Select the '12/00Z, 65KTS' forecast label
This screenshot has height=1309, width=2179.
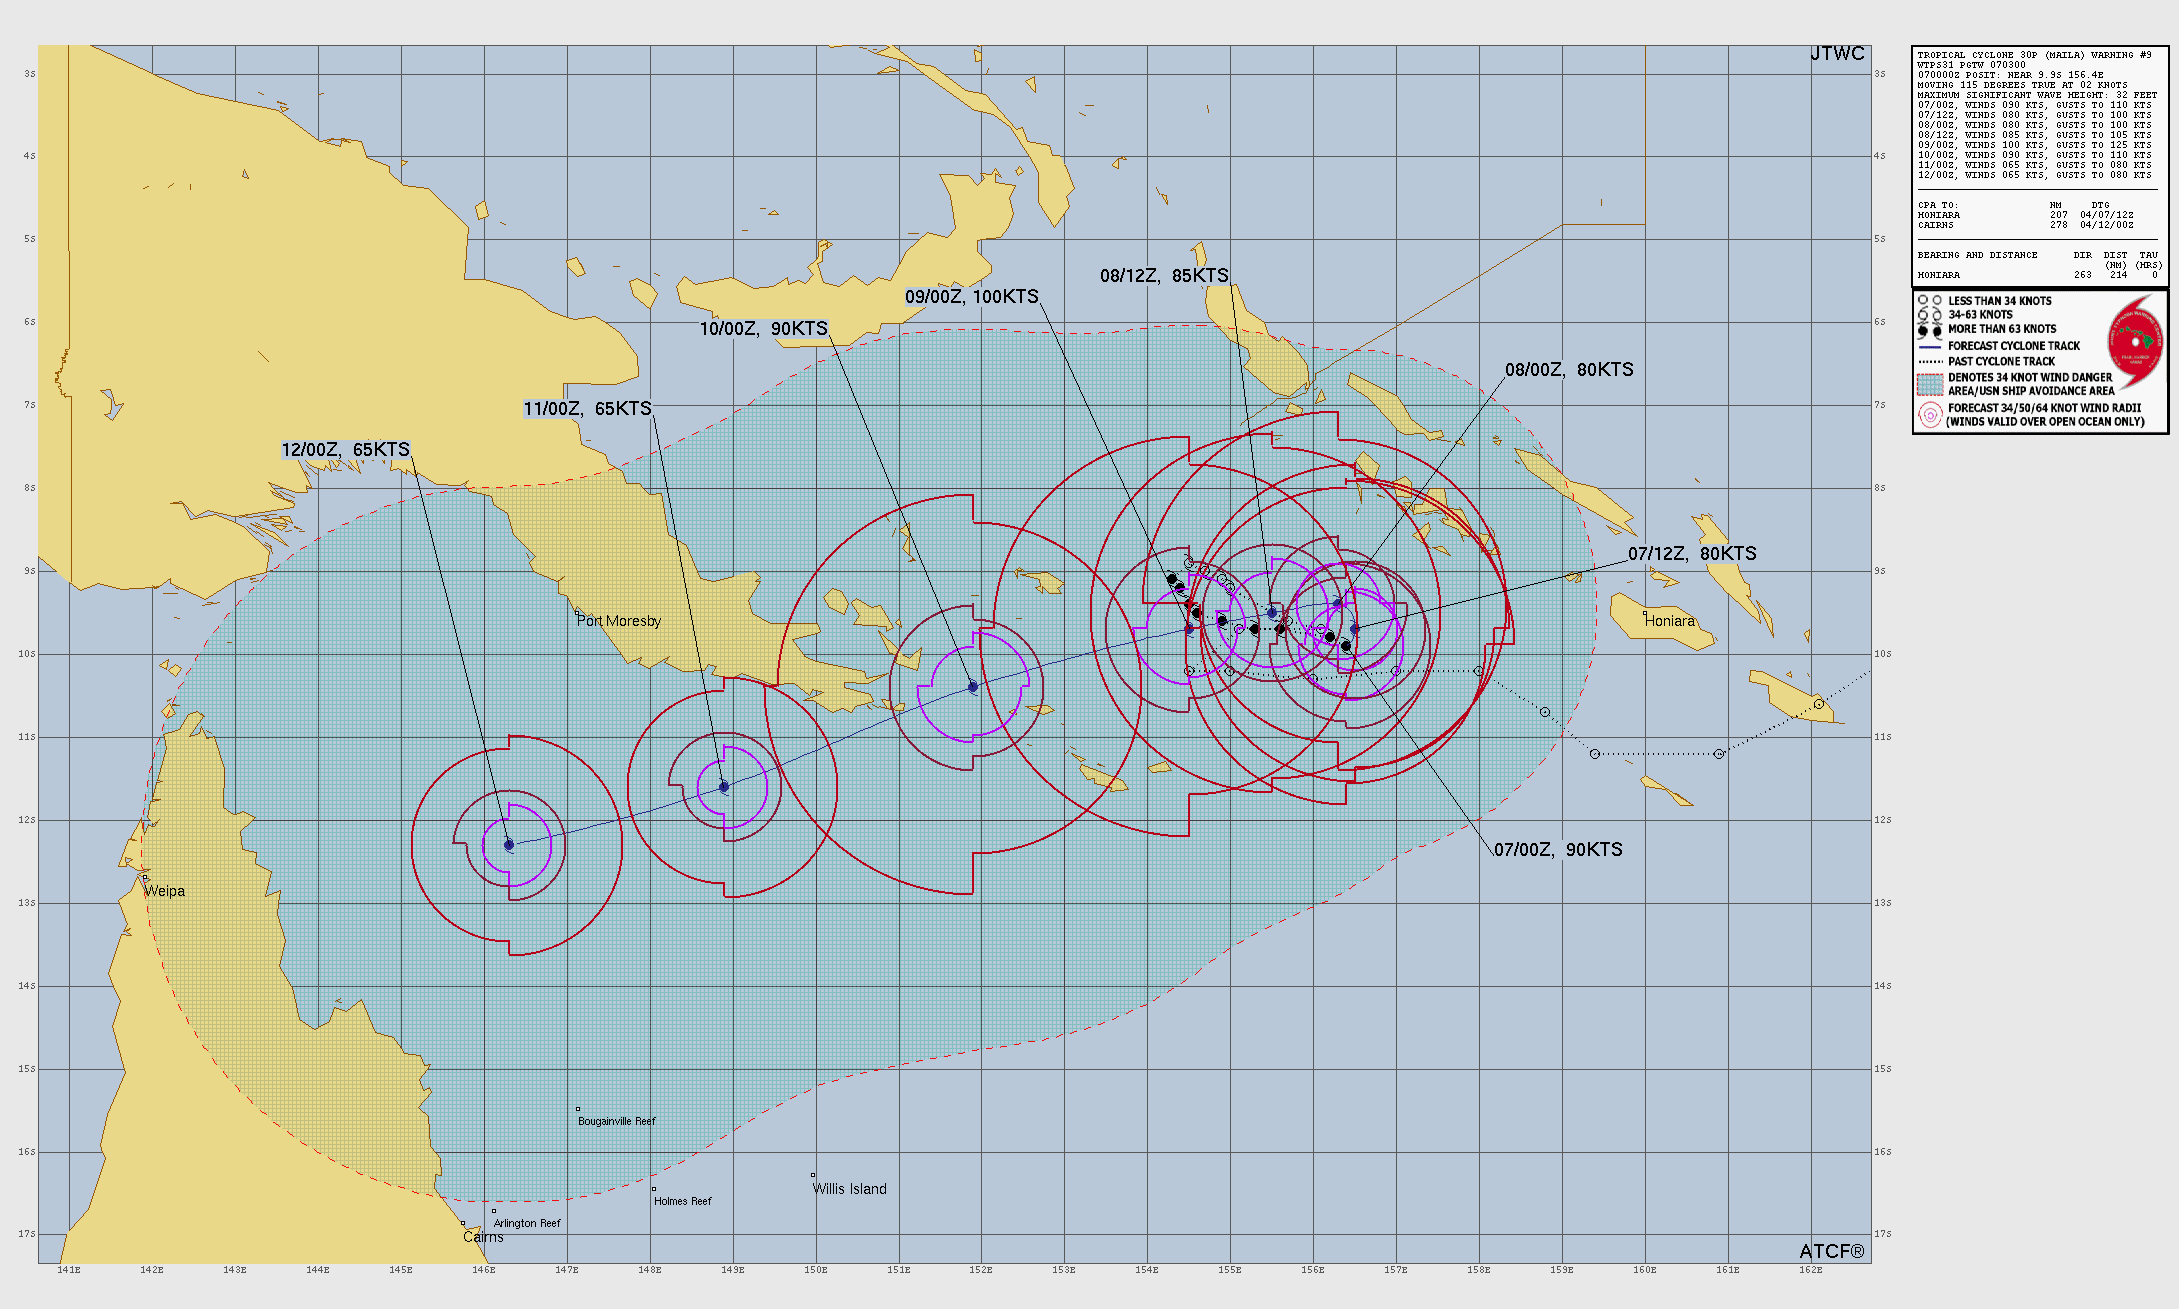[346, 450]
